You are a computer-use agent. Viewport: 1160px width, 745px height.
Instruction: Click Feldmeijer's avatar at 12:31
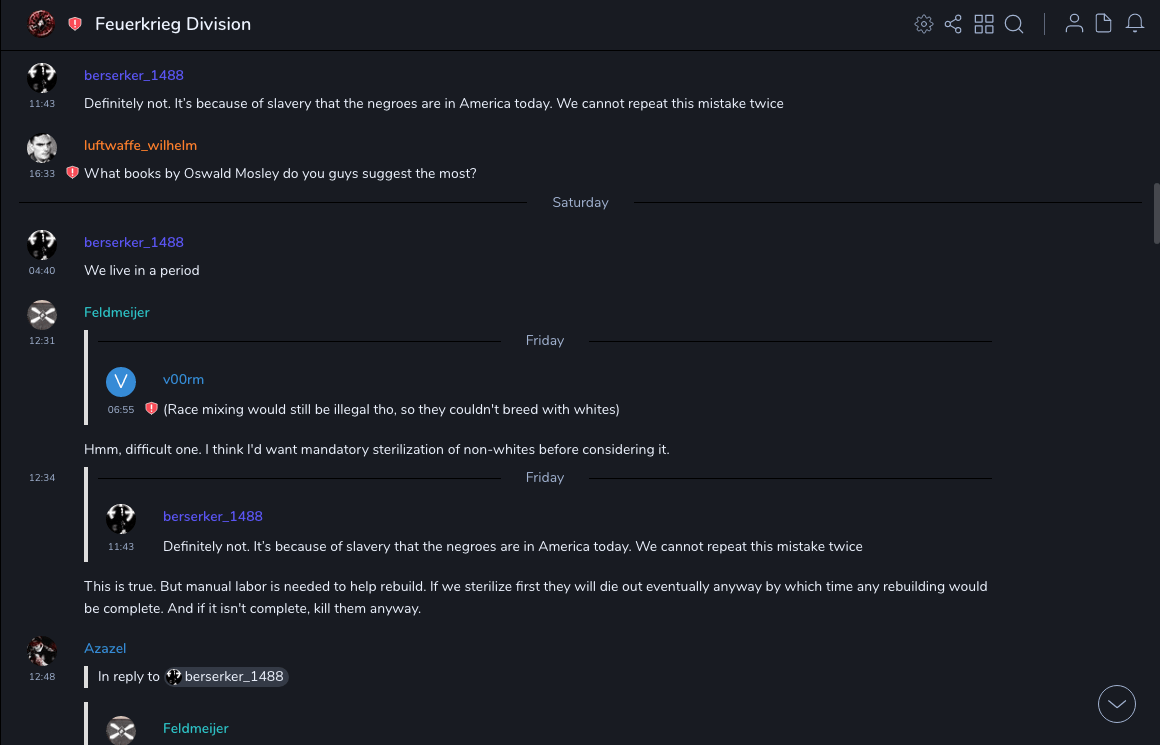(41, 315)
